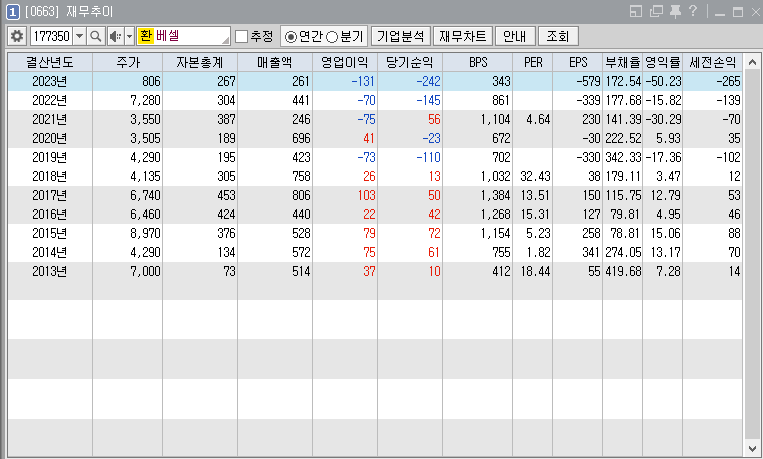Viewport: 763px width, 459px height.
Task: Select the 2018년 row
Action: [375, 176]
